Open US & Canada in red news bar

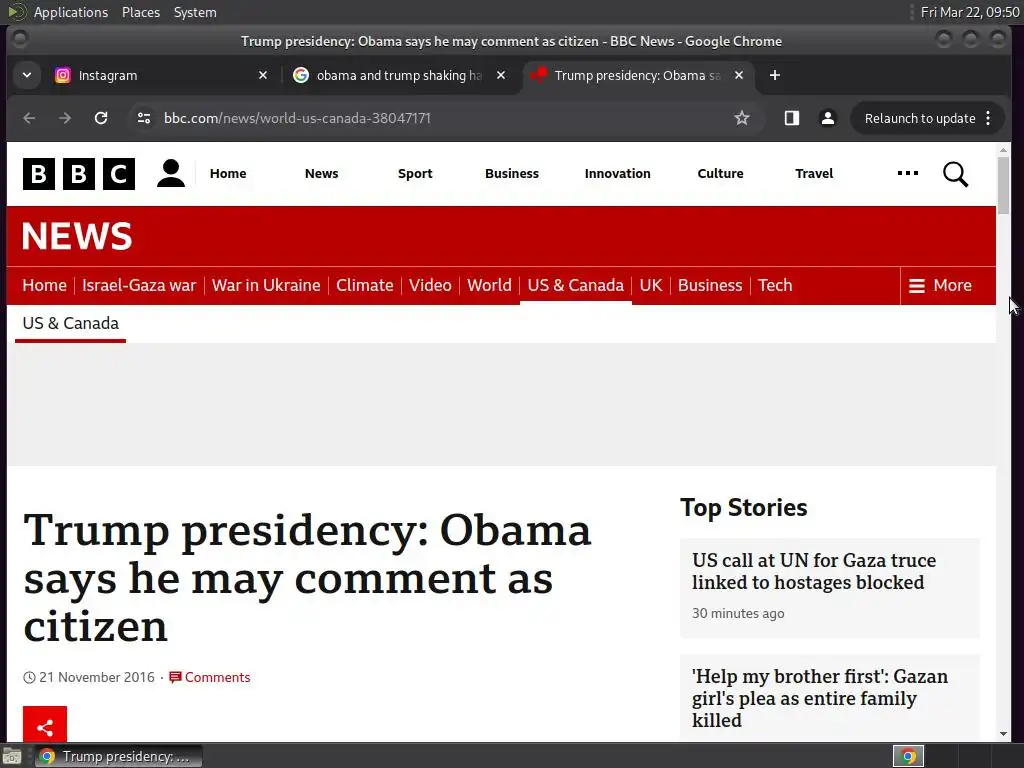(575, 285)
